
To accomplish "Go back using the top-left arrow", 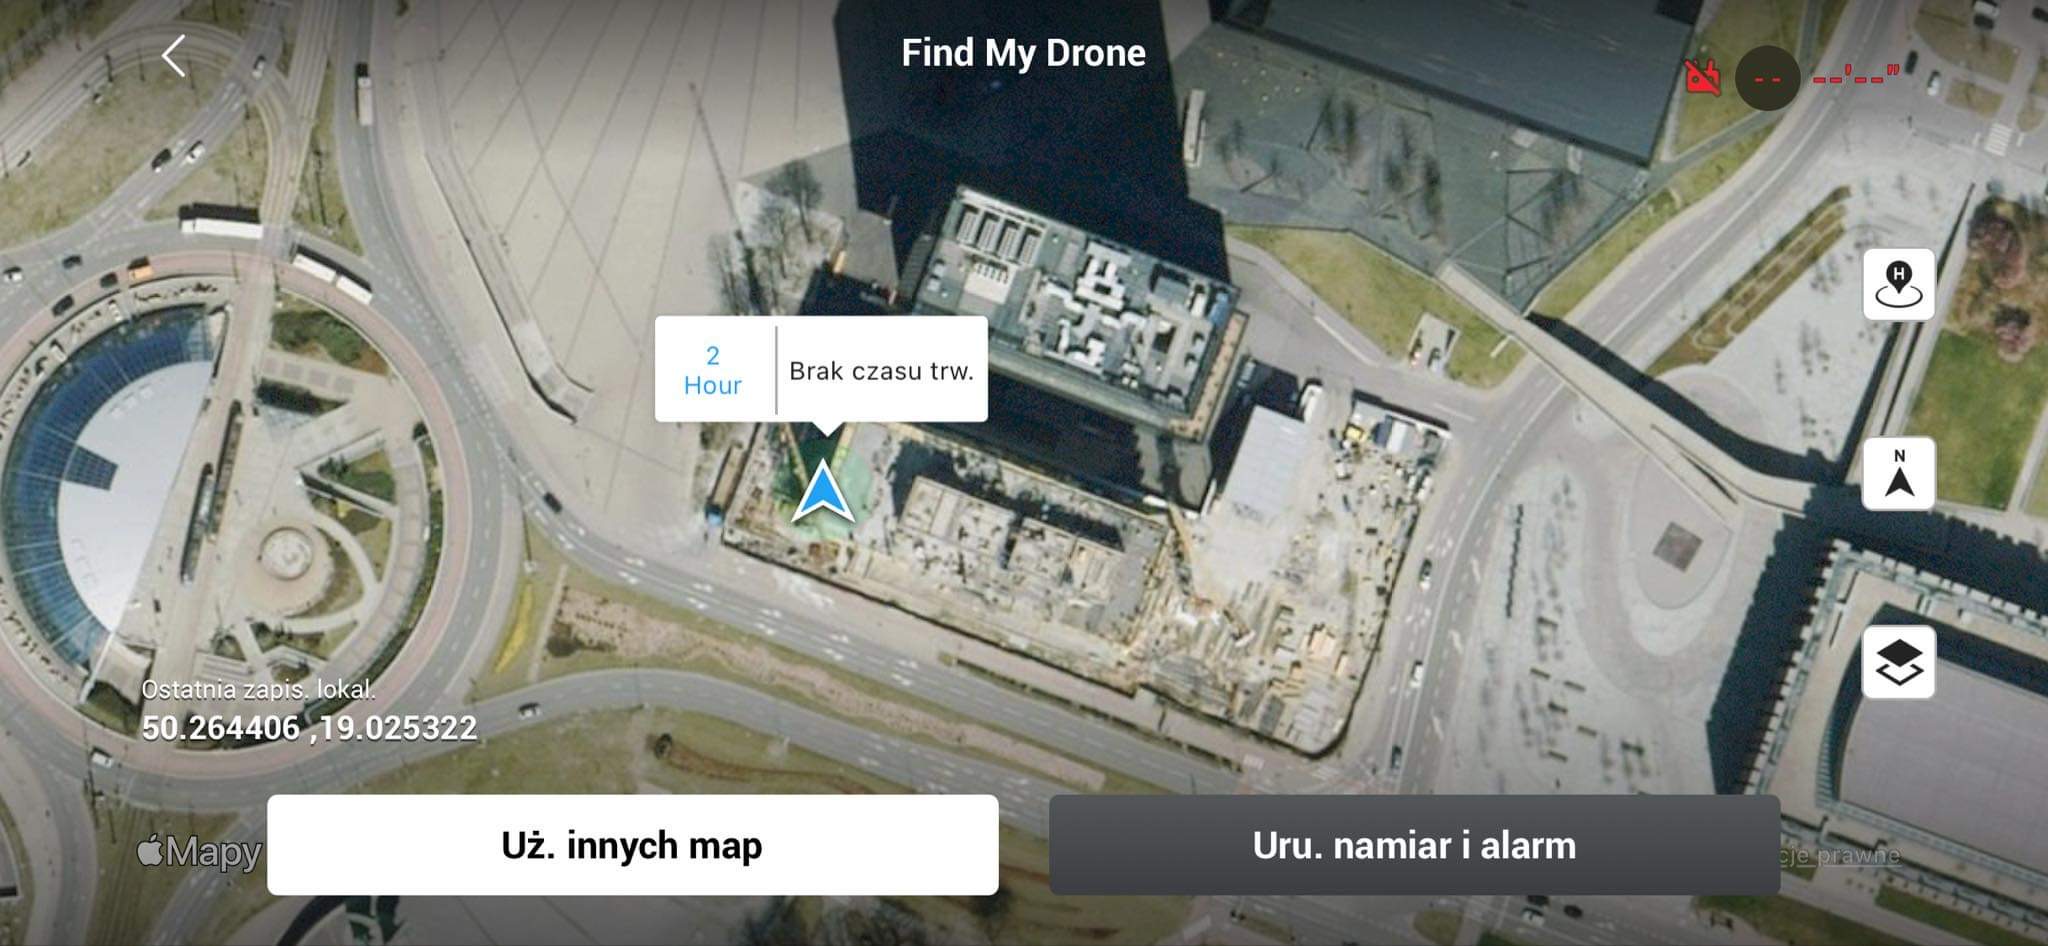I will (x=174, y=56).
